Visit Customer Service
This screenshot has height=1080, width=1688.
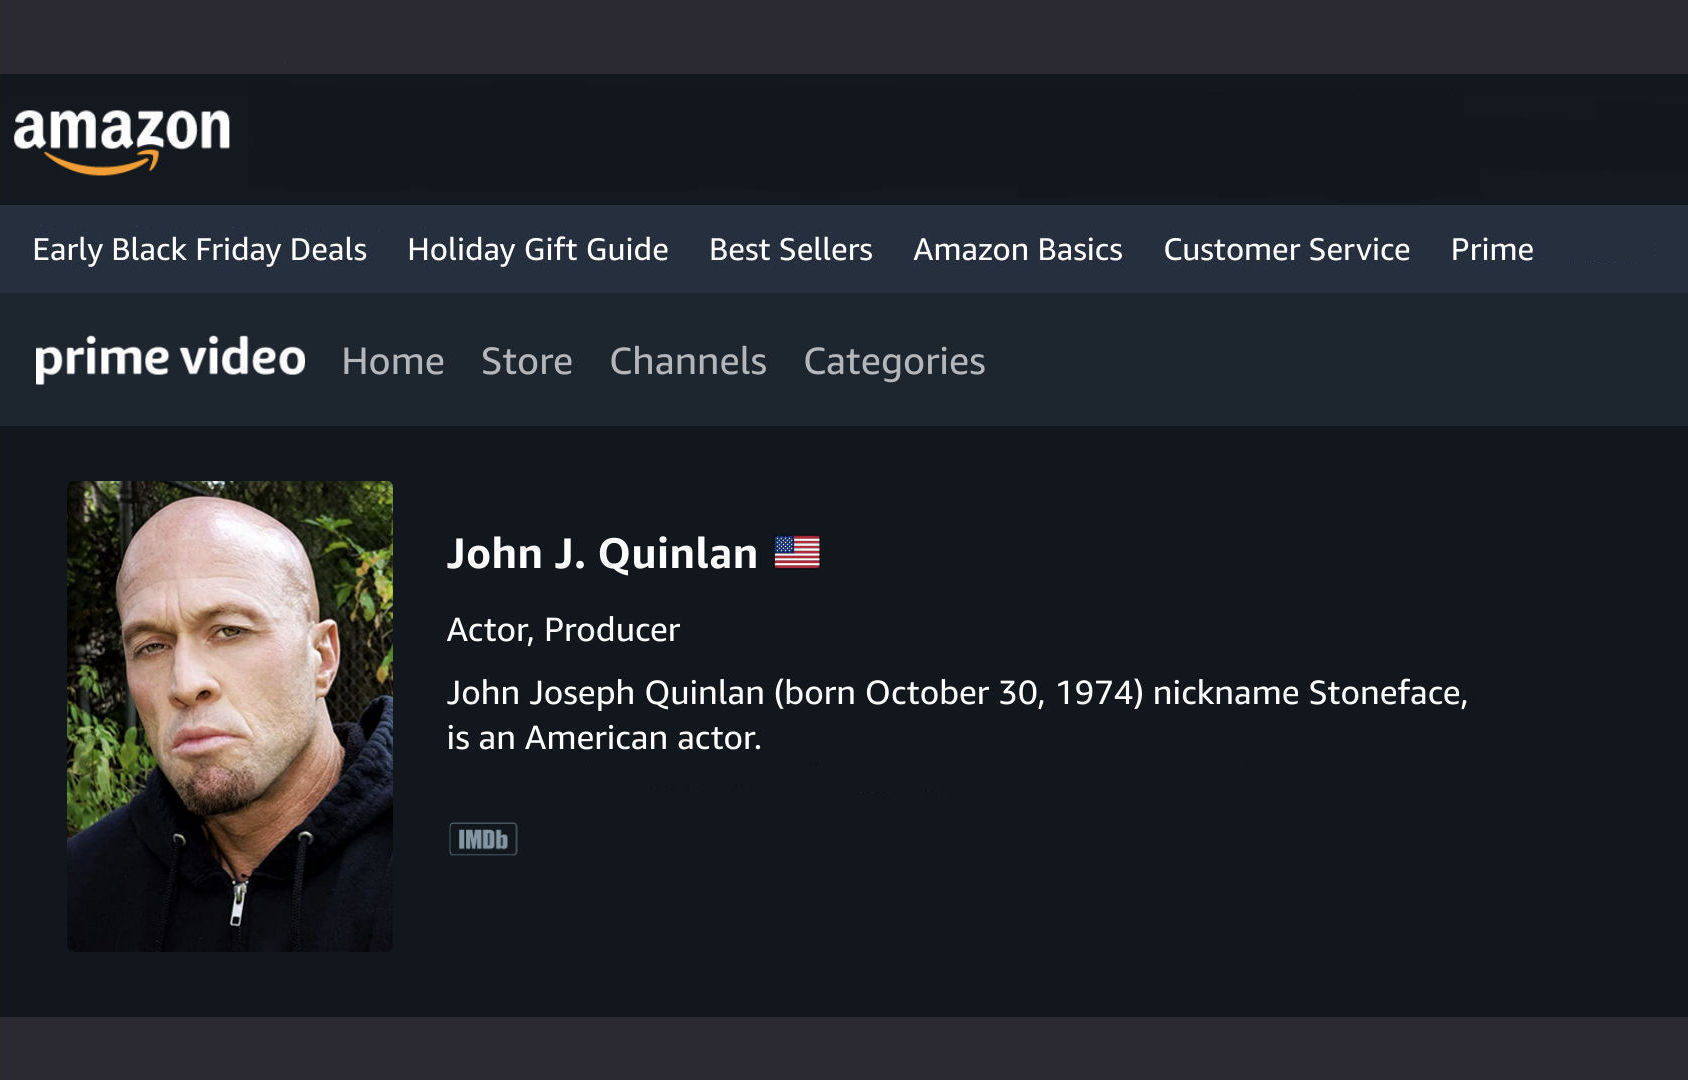(1287, 249)
